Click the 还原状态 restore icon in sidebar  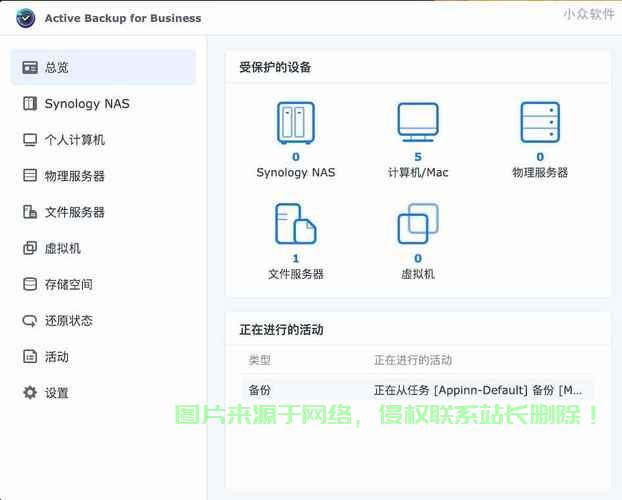(x=30, y=320)
